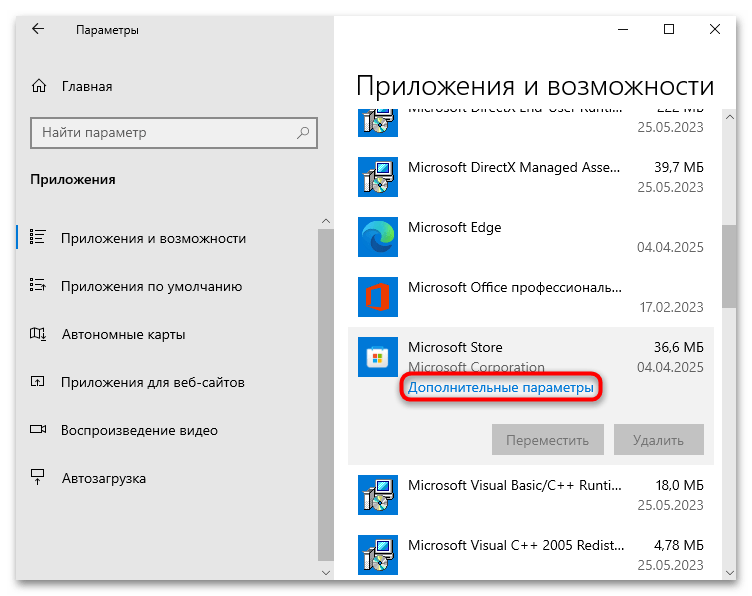Click the 17.02.2023 install date

point(671,307)
